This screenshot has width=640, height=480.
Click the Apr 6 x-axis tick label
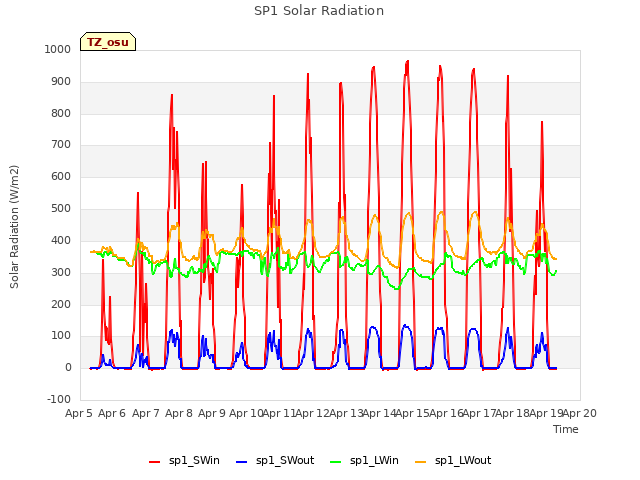(x=112, y=413)
